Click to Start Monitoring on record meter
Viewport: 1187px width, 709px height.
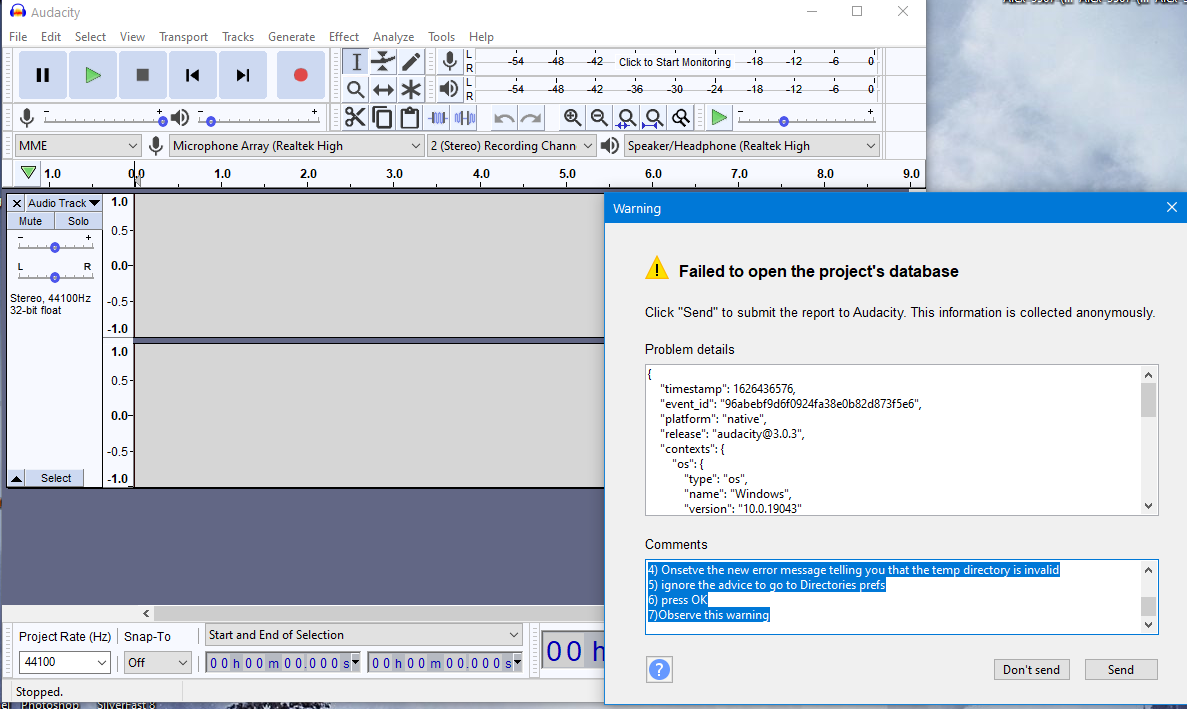click(675, 62)
